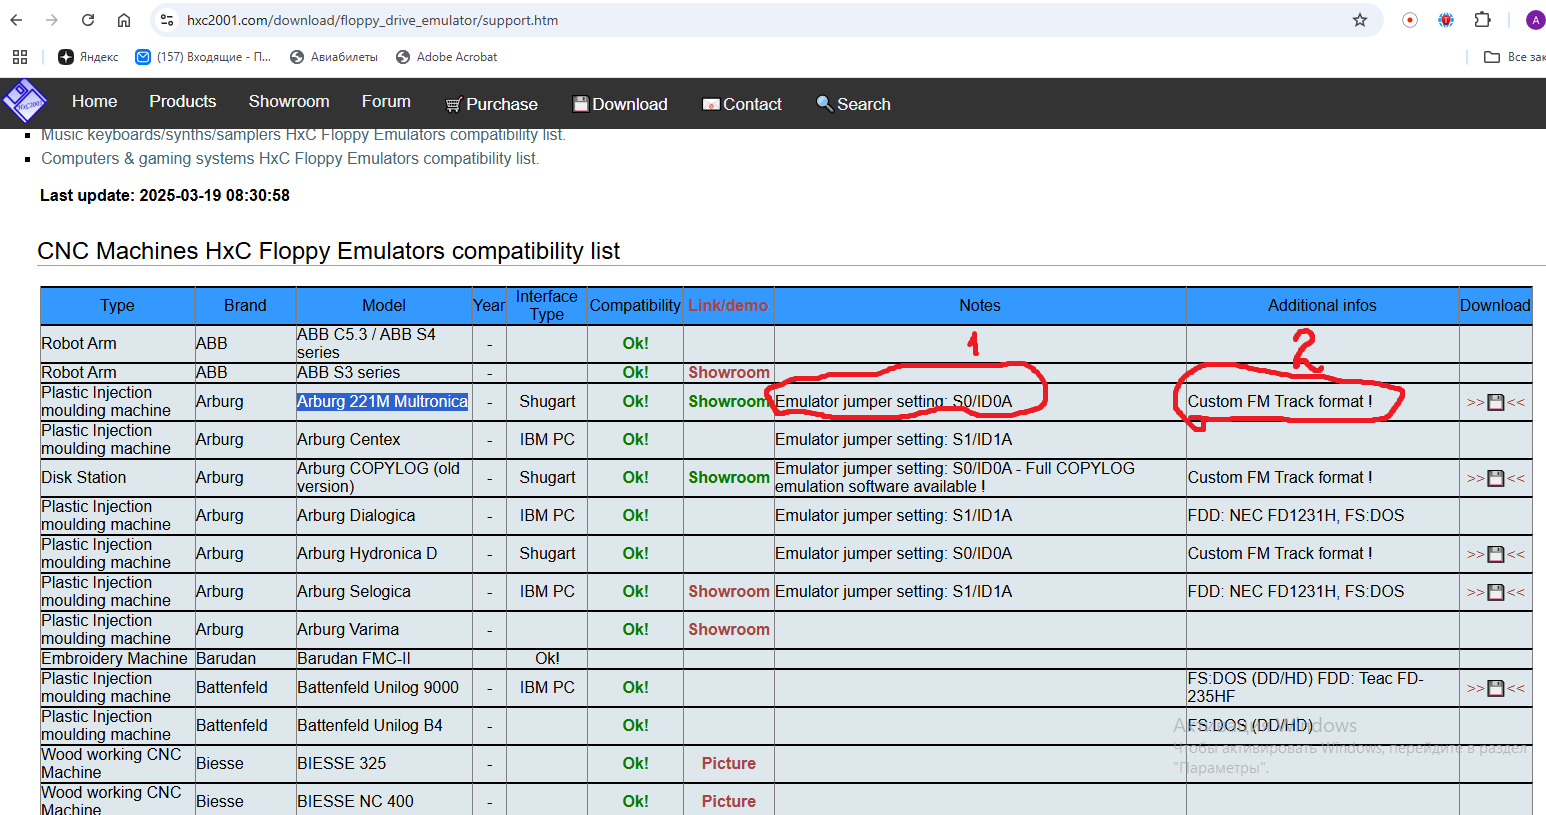
Task: Reload the current page
Action: (88, 20)
